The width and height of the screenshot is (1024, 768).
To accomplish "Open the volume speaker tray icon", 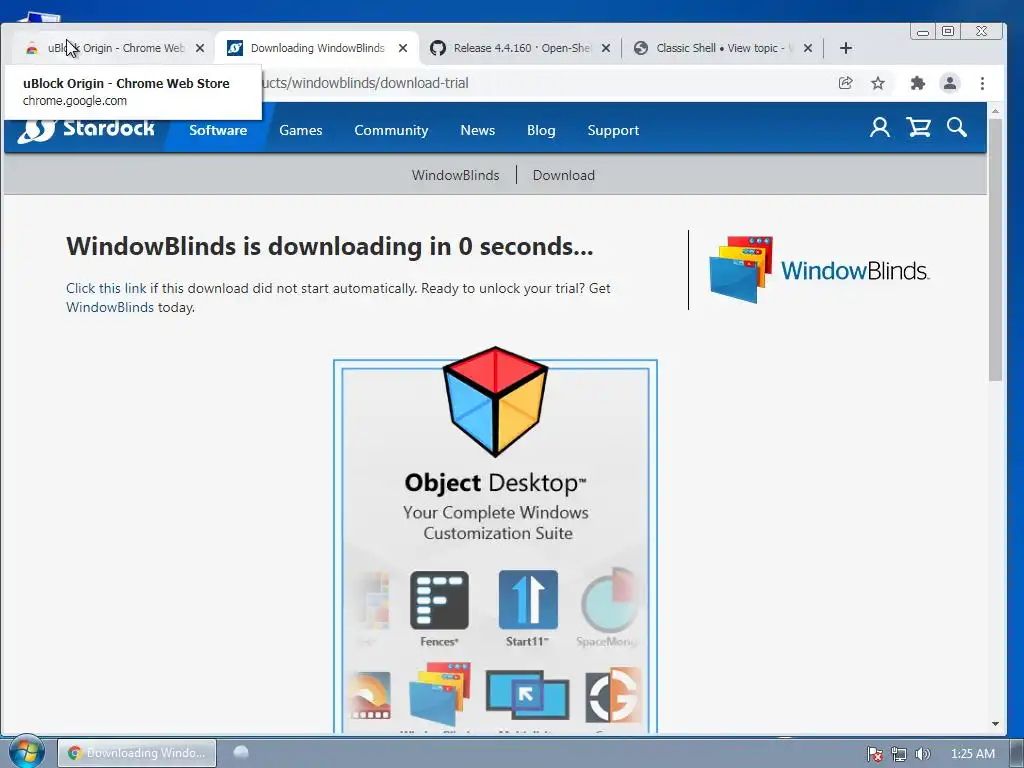I will [922, 754].
